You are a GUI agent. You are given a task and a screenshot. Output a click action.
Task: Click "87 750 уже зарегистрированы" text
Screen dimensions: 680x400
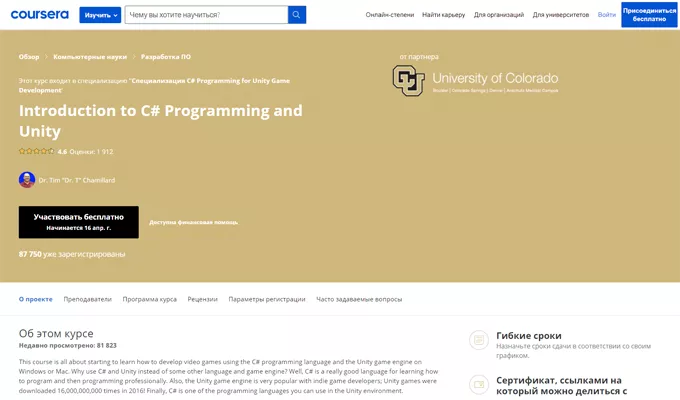click(72, 254)
